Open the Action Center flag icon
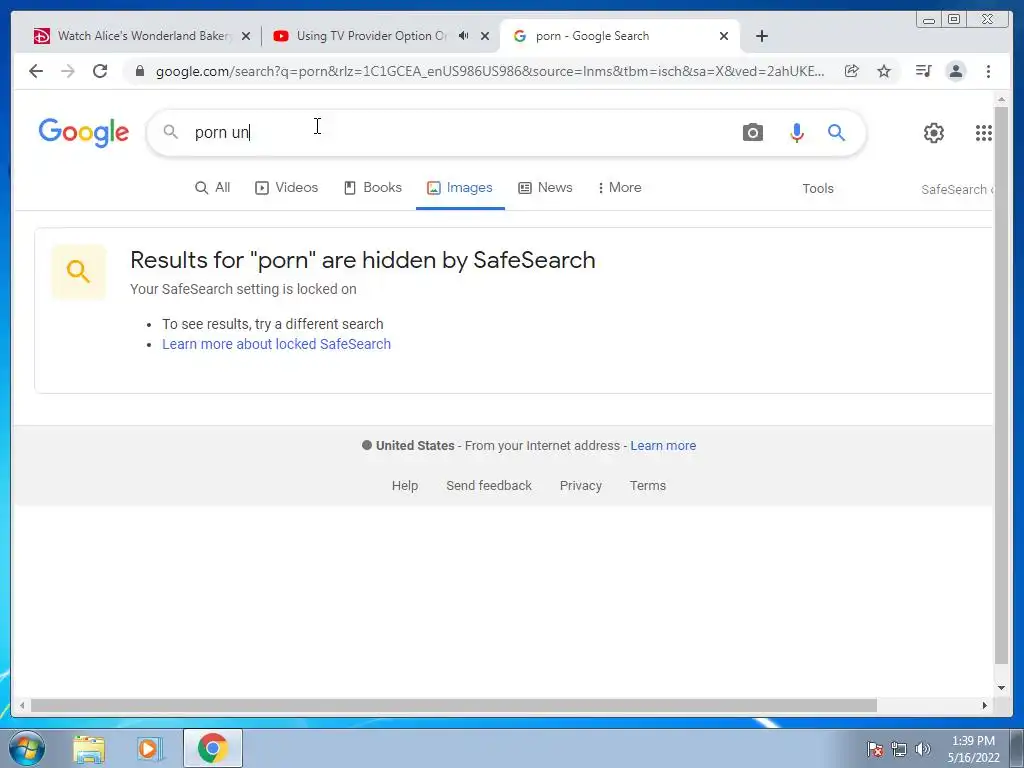The width and height of the screenshot is (1024, 768). coord(875,749)
